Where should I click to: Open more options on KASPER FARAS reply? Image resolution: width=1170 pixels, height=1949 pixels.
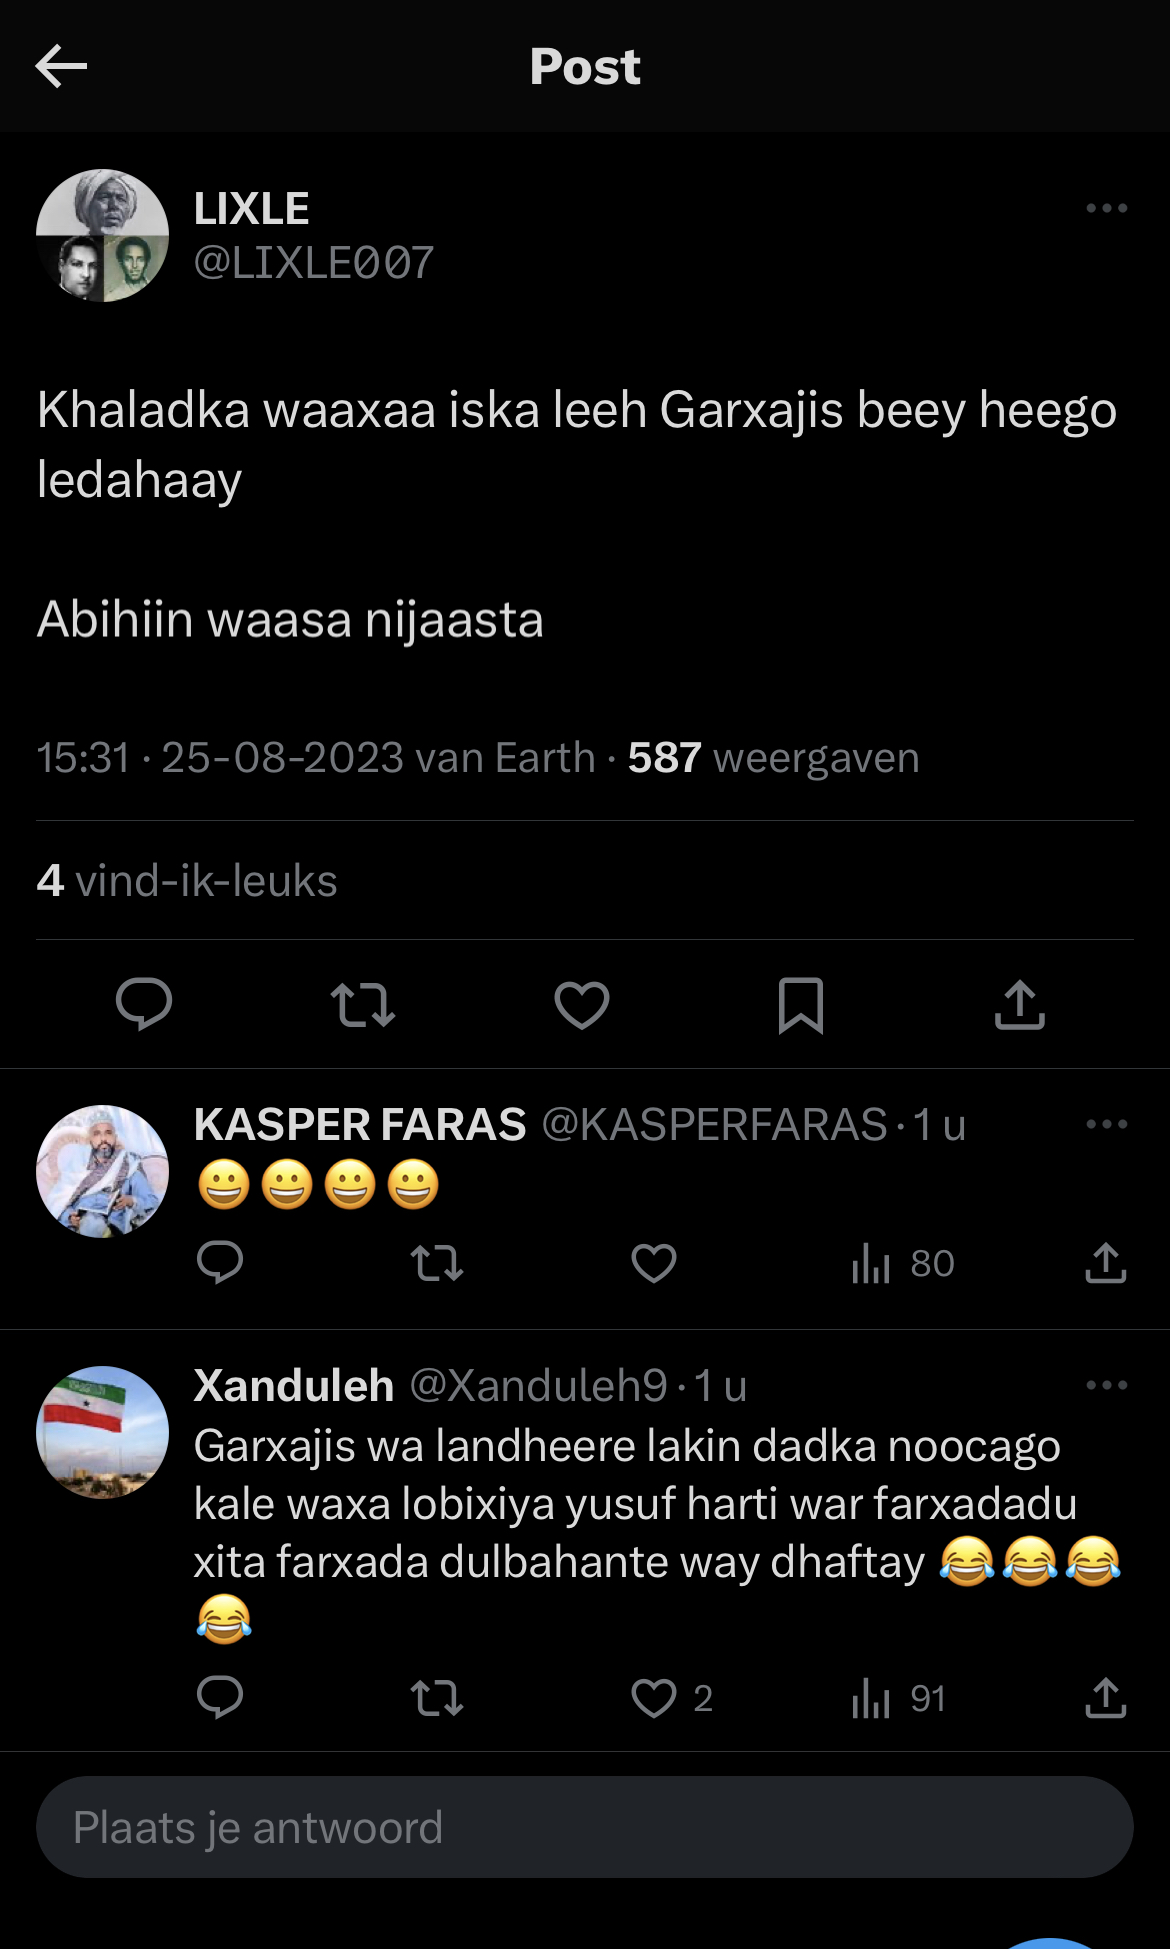1106,1124
